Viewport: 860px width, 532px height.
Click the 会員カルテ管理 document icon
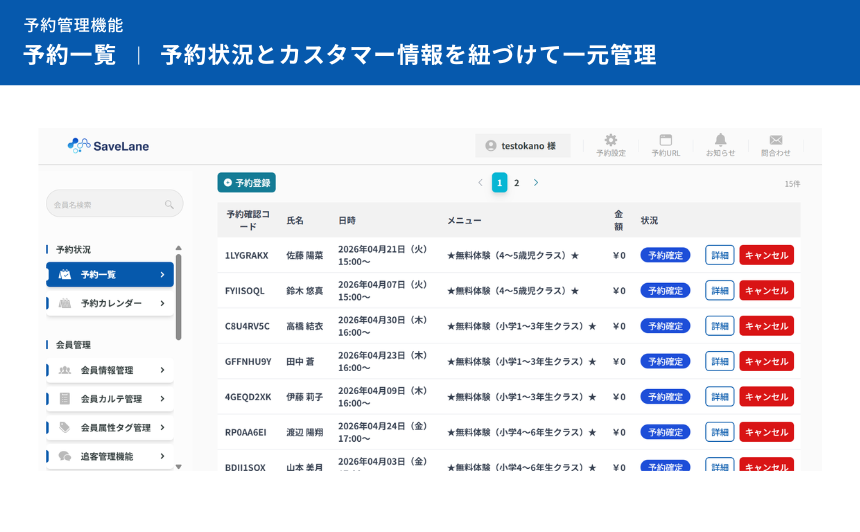[65, 399]
